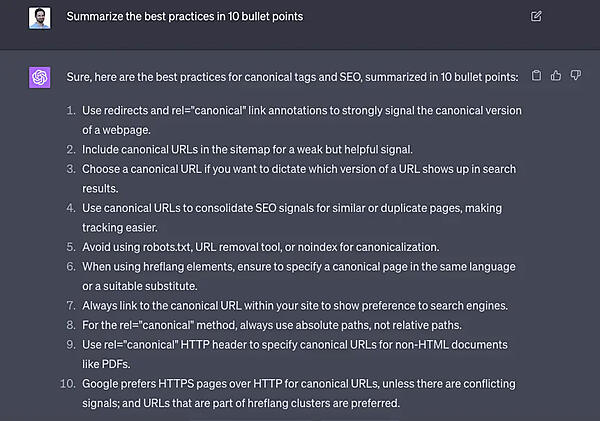600x421 pixels.
Task: Give the response a thumbs up
Action: pos(556,75)
